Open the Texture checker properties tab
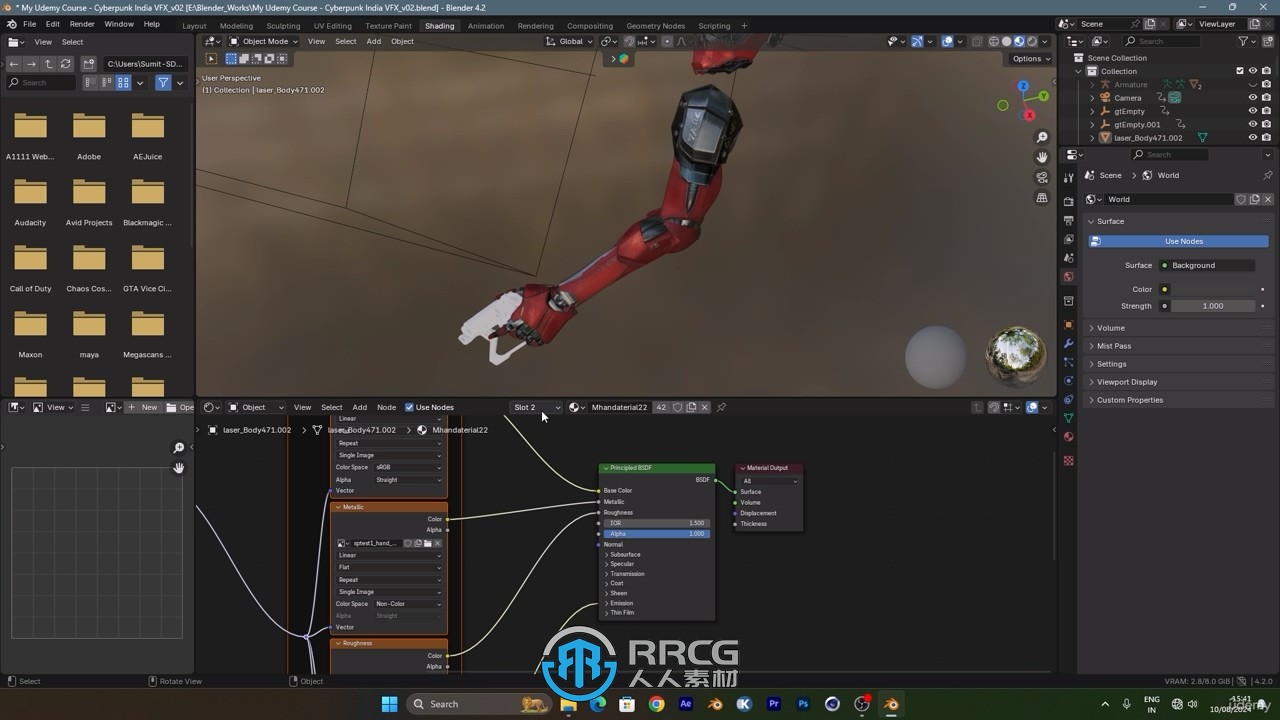 tap(1069, 461)
